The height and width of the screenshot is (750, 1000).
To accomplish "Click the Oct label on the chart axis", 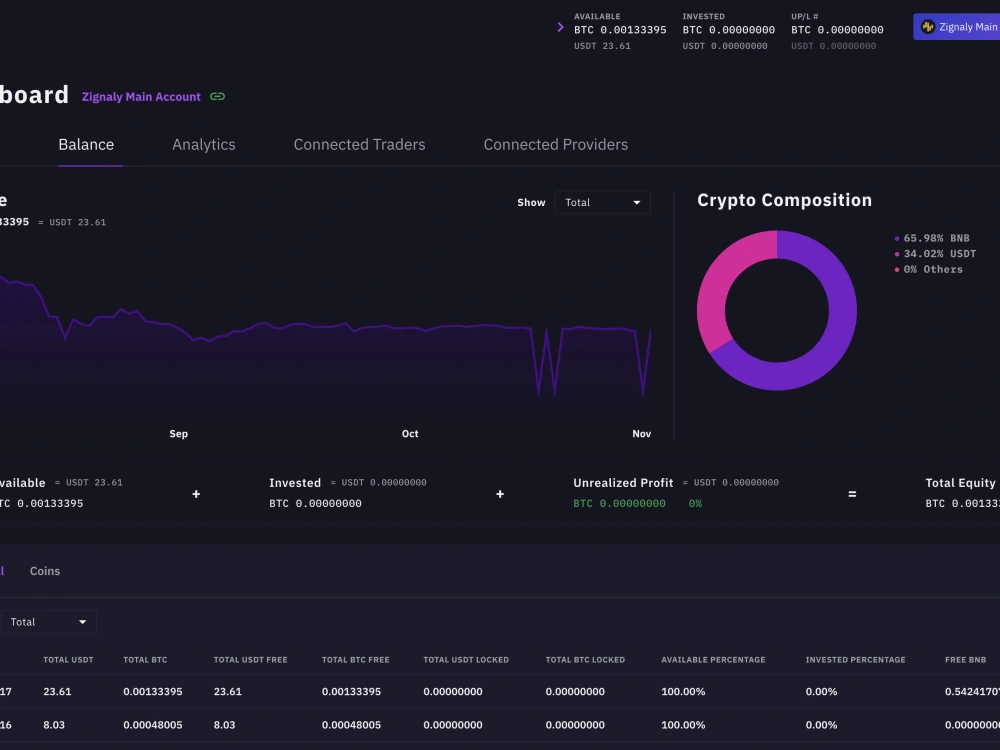I will pos(410,434).
